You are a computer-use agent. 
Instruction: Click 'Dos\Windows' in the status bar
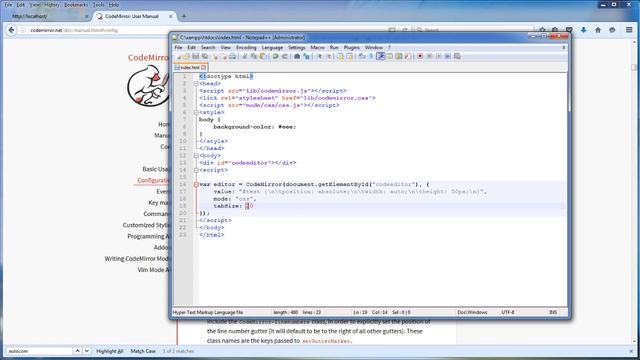(x=472, y=312)
